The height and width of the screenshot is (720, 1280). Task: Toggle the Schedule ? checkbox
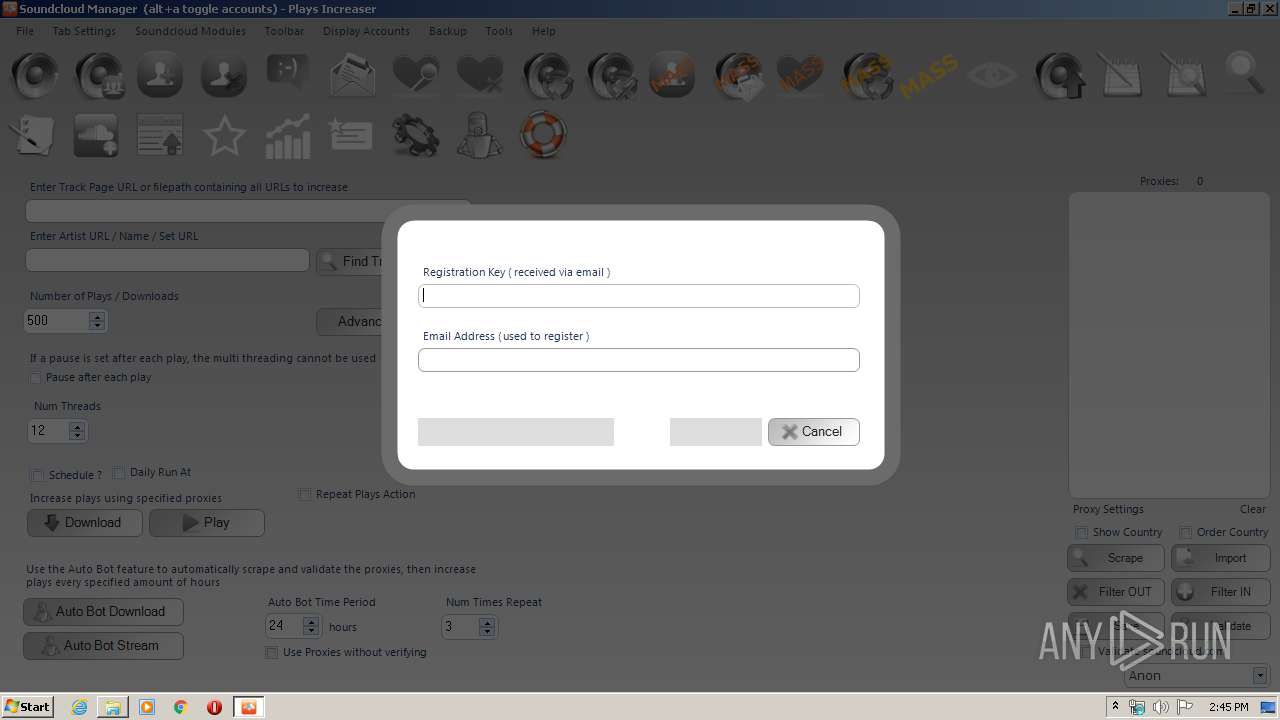click(x=38, y=476)
